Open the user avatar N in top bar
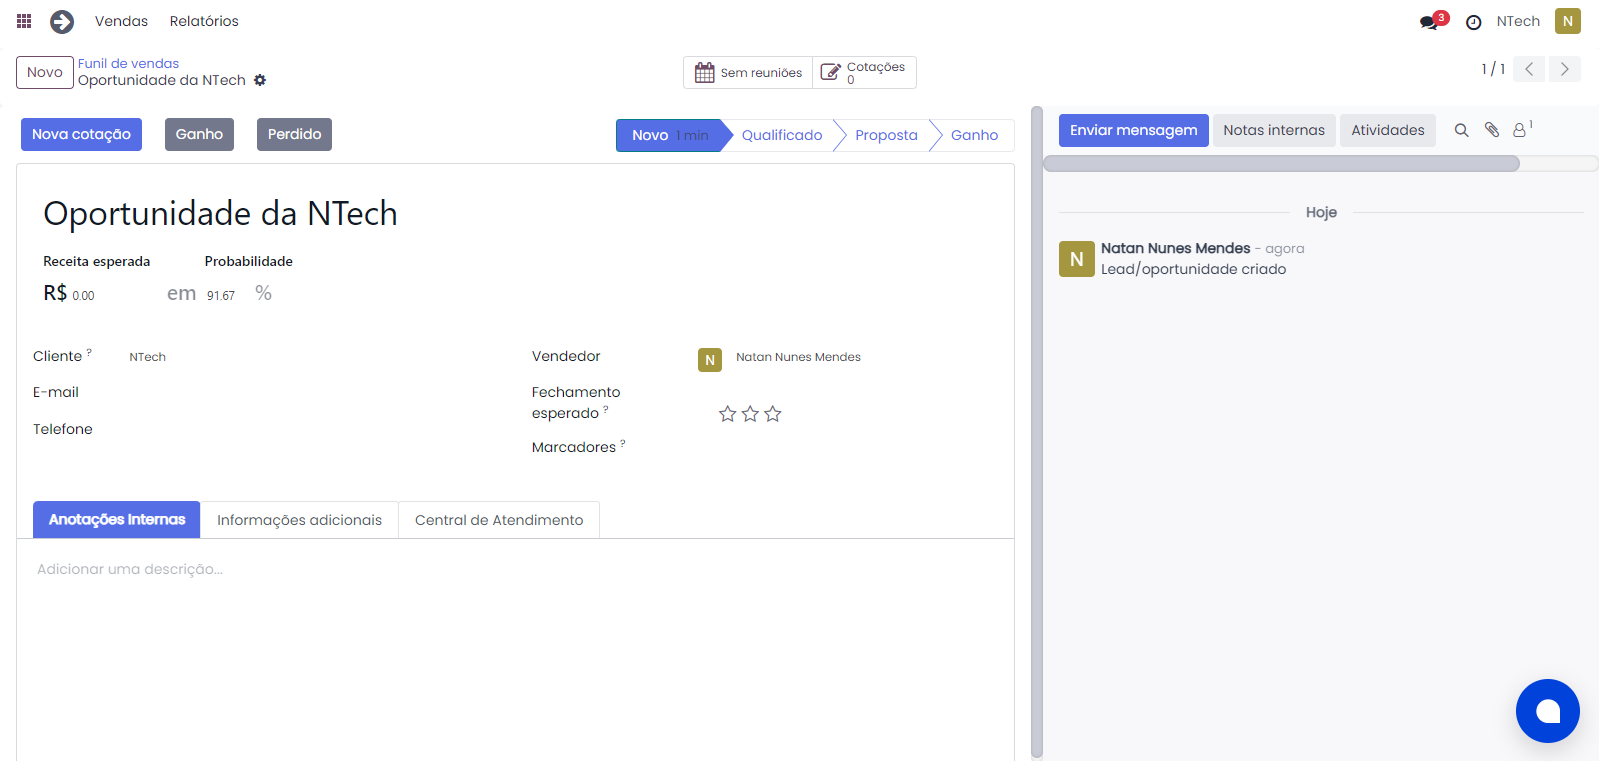 click(1568, 21)
